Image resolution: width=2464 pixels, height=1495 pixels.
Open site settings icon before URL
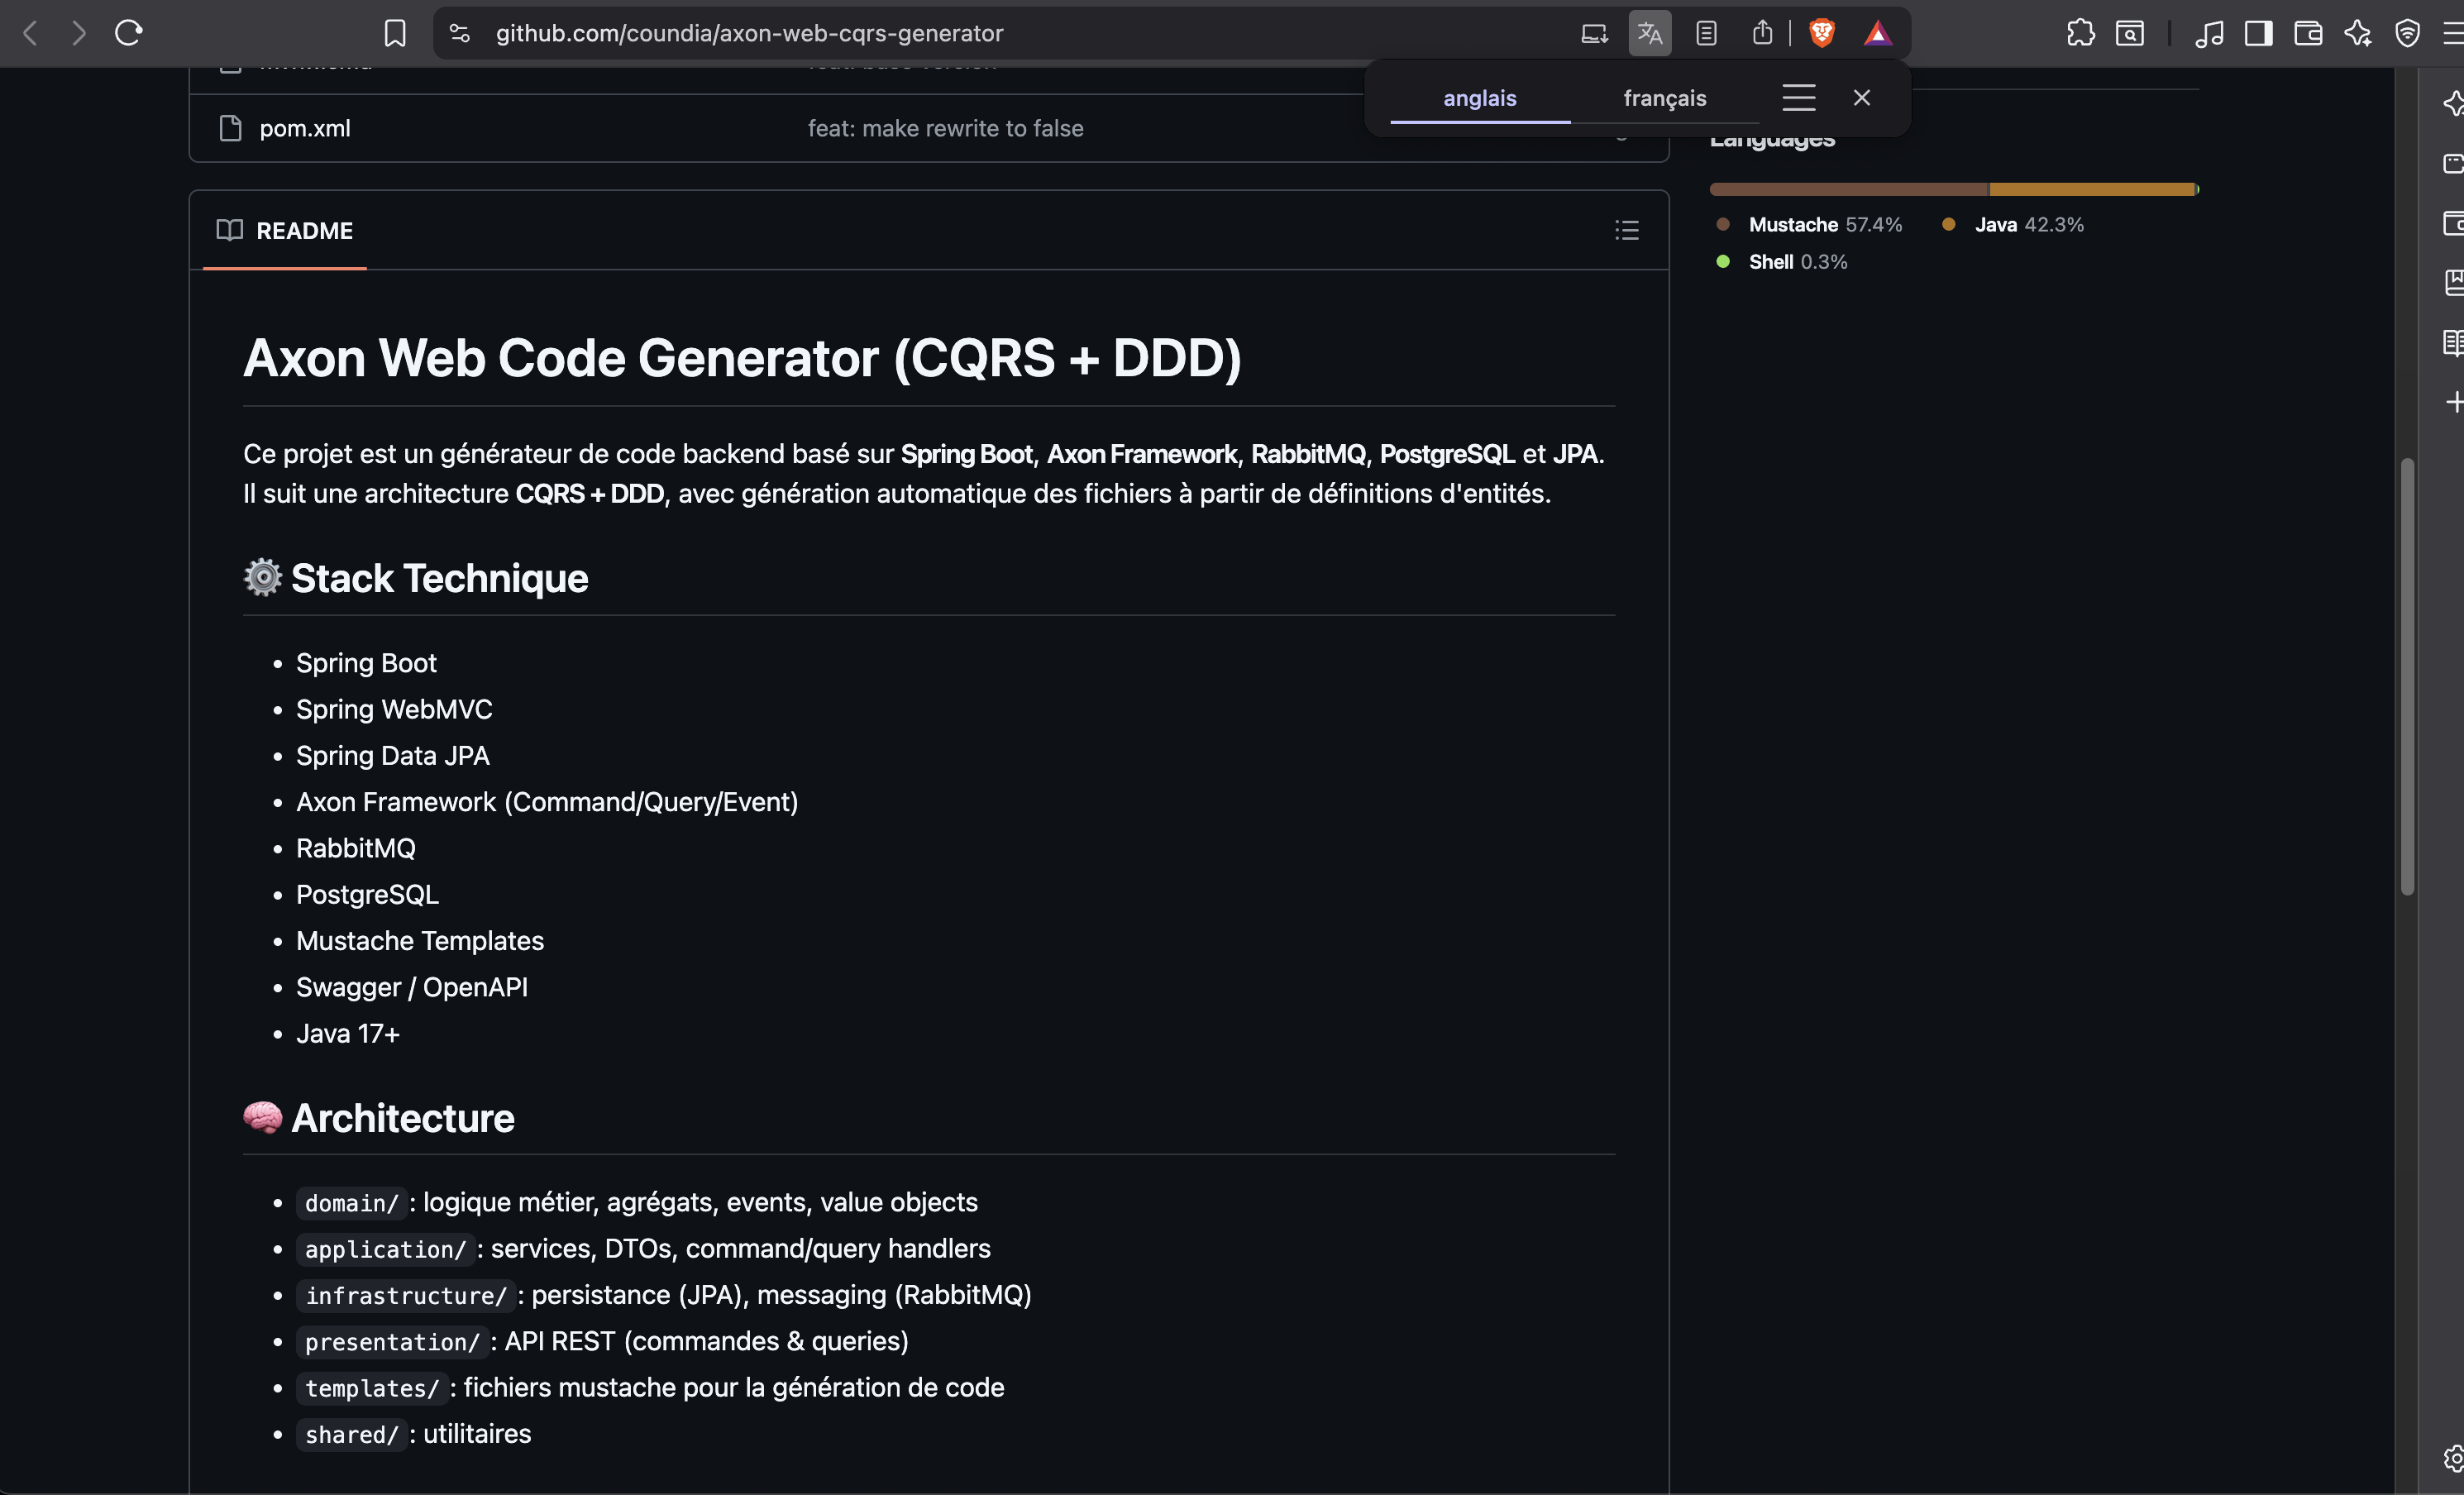tap(459, 33)
